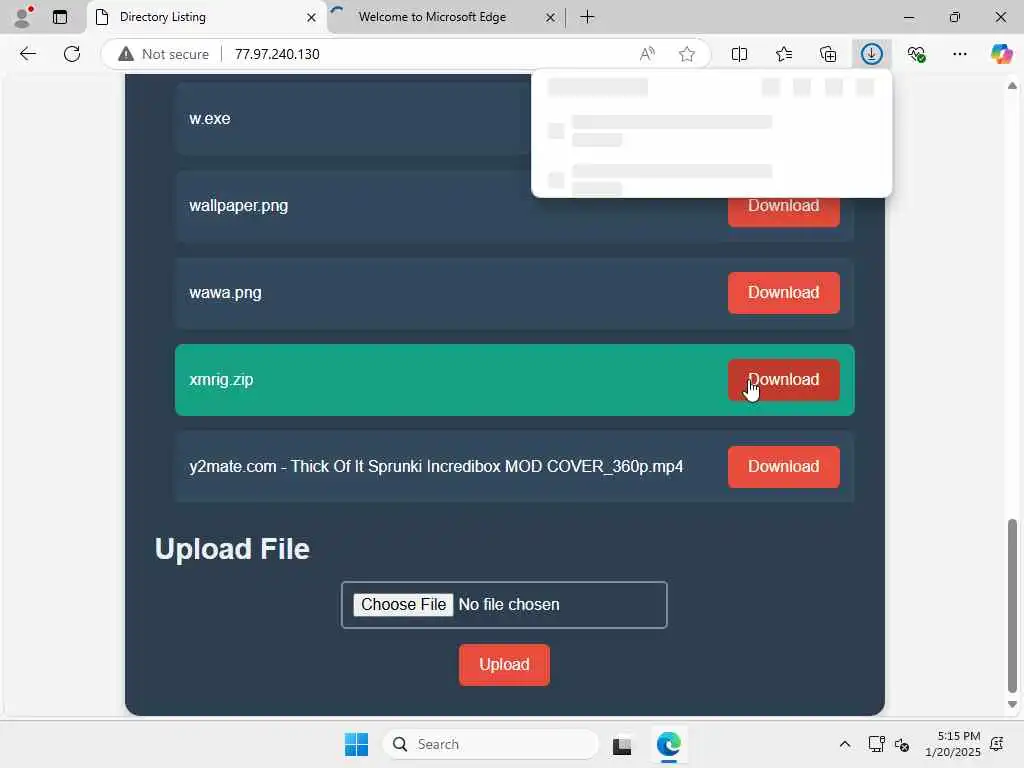The image size is (1024, 768).
Task: Select the xmrig.zip file name
Action: (221, 379)
